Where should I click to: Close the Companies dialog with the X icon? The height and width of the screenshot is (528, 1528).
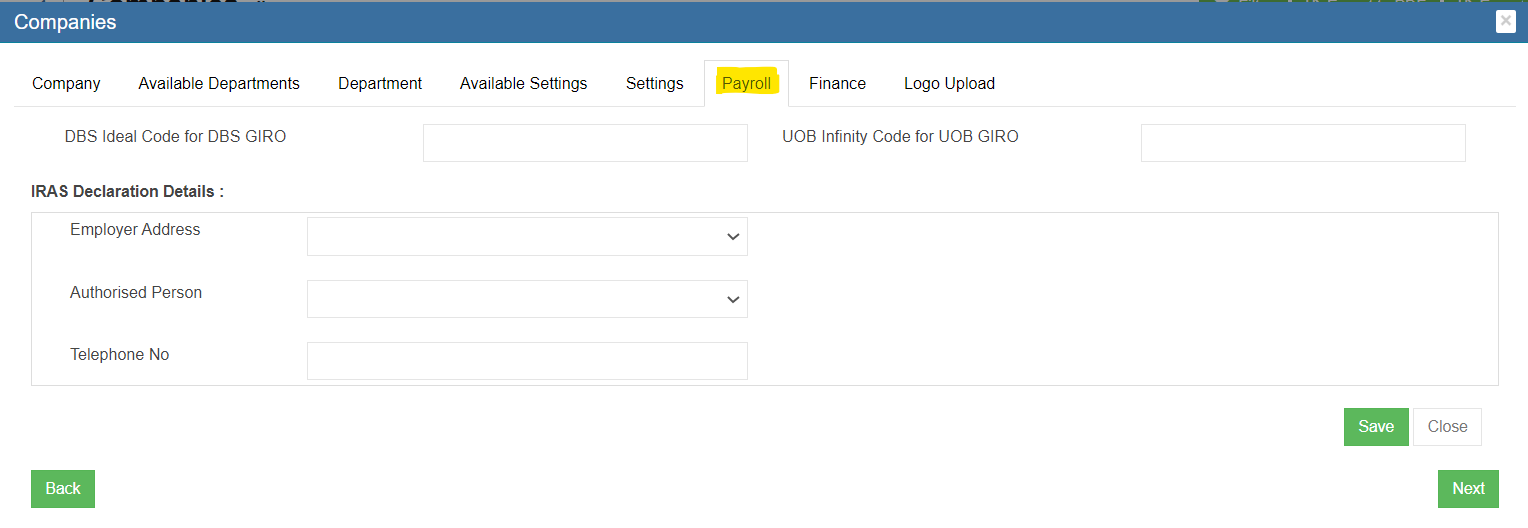(1505, 22)
